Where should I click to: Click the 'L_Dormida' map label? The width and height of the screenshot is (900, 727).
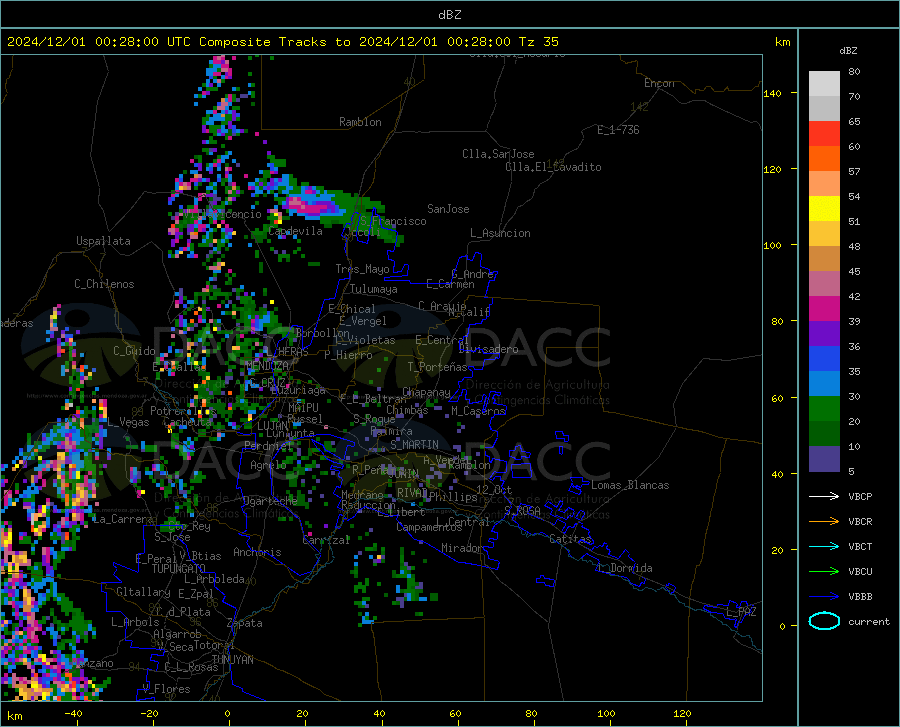pyautogui.click(x=624, y=568)
